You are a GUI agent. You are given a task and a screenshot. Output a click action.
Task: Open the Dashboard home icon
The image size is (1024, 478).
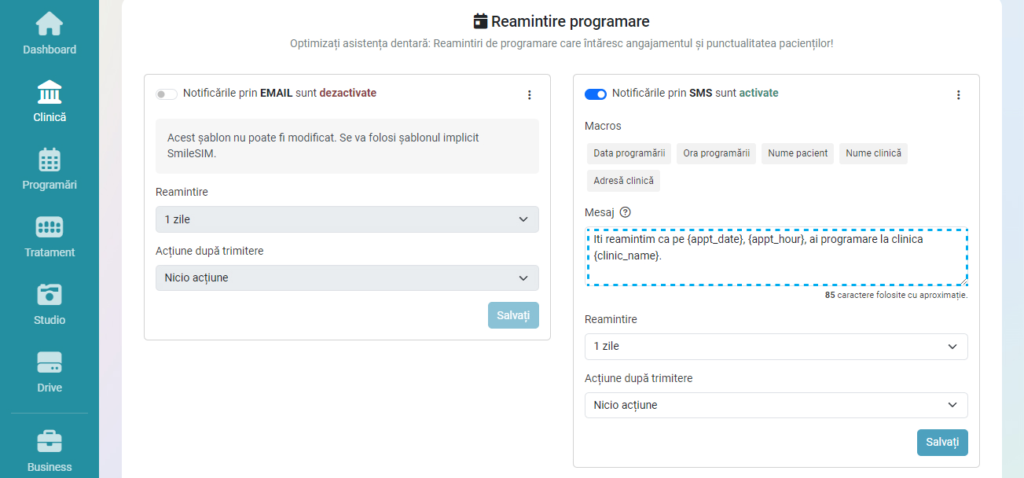[x=49, y=24]
